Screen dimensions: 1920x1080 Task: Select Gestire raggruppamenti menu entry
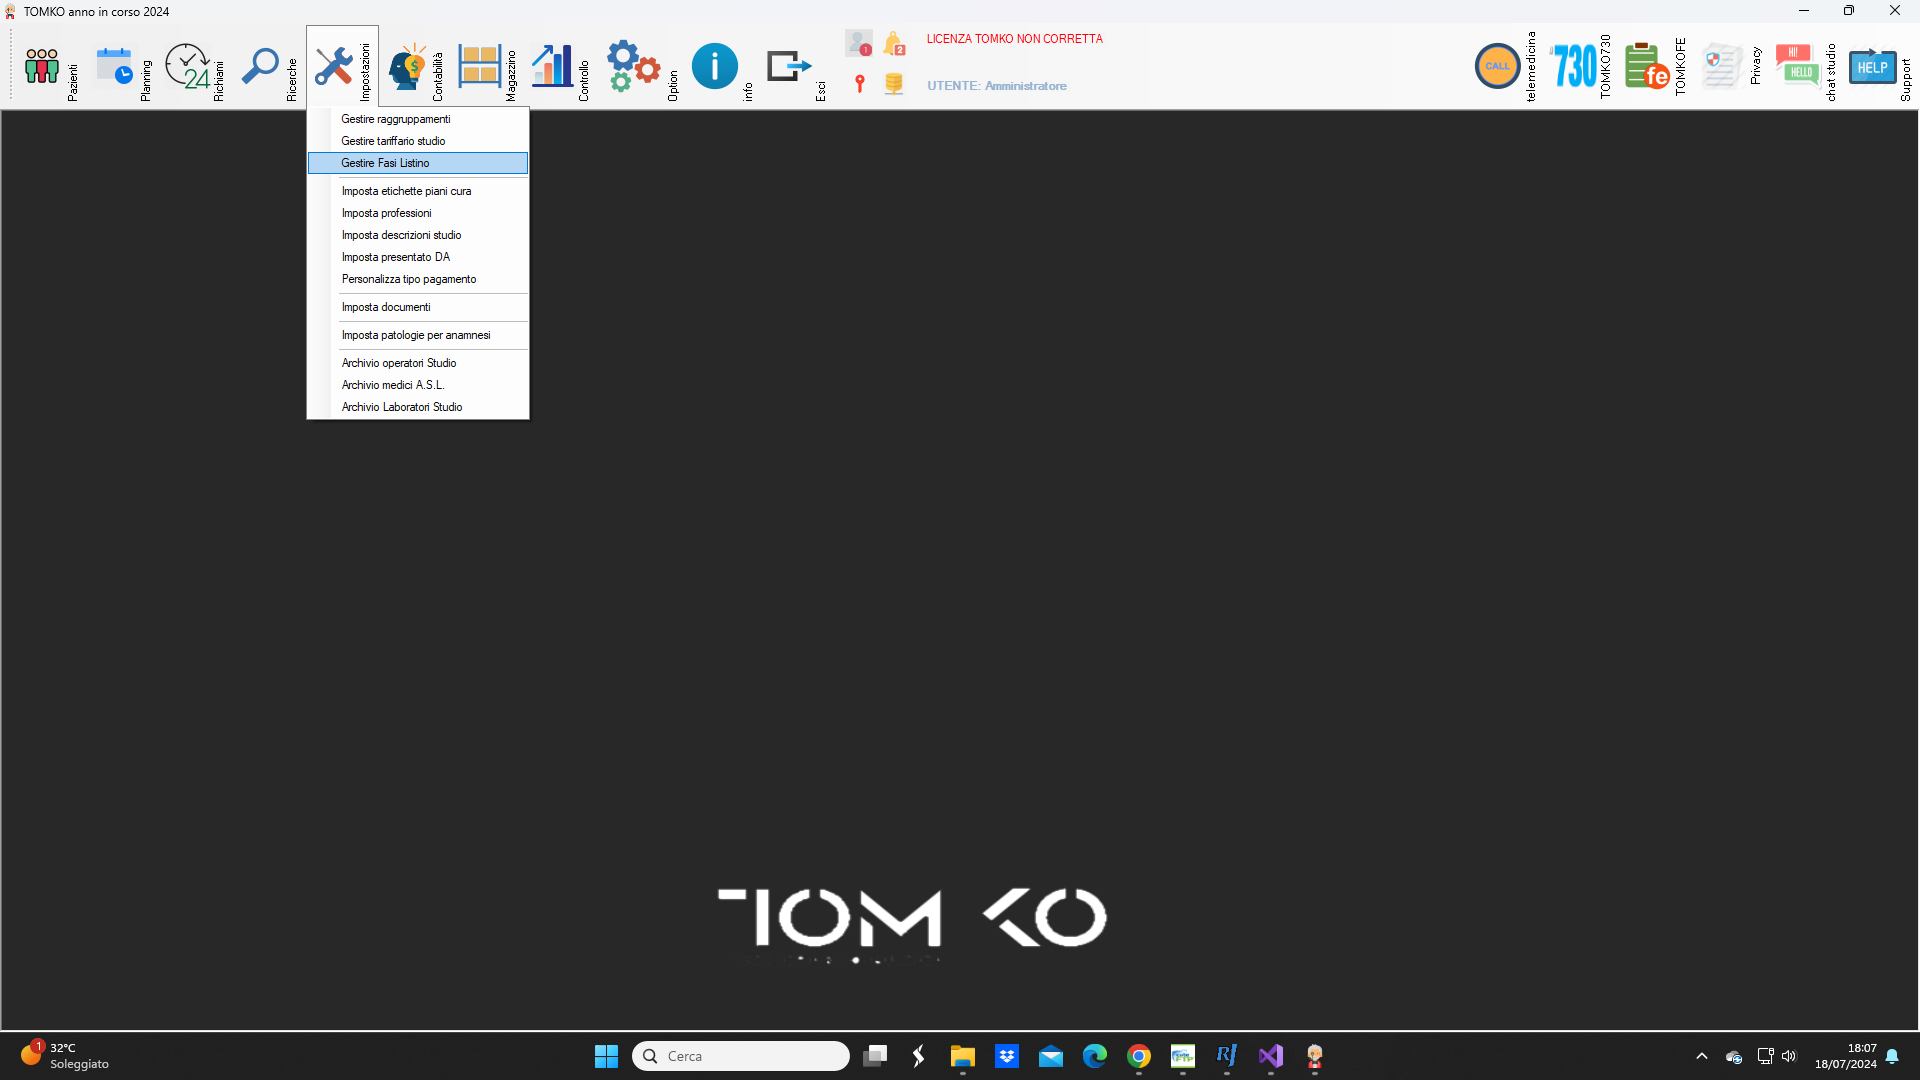point(418,119)
